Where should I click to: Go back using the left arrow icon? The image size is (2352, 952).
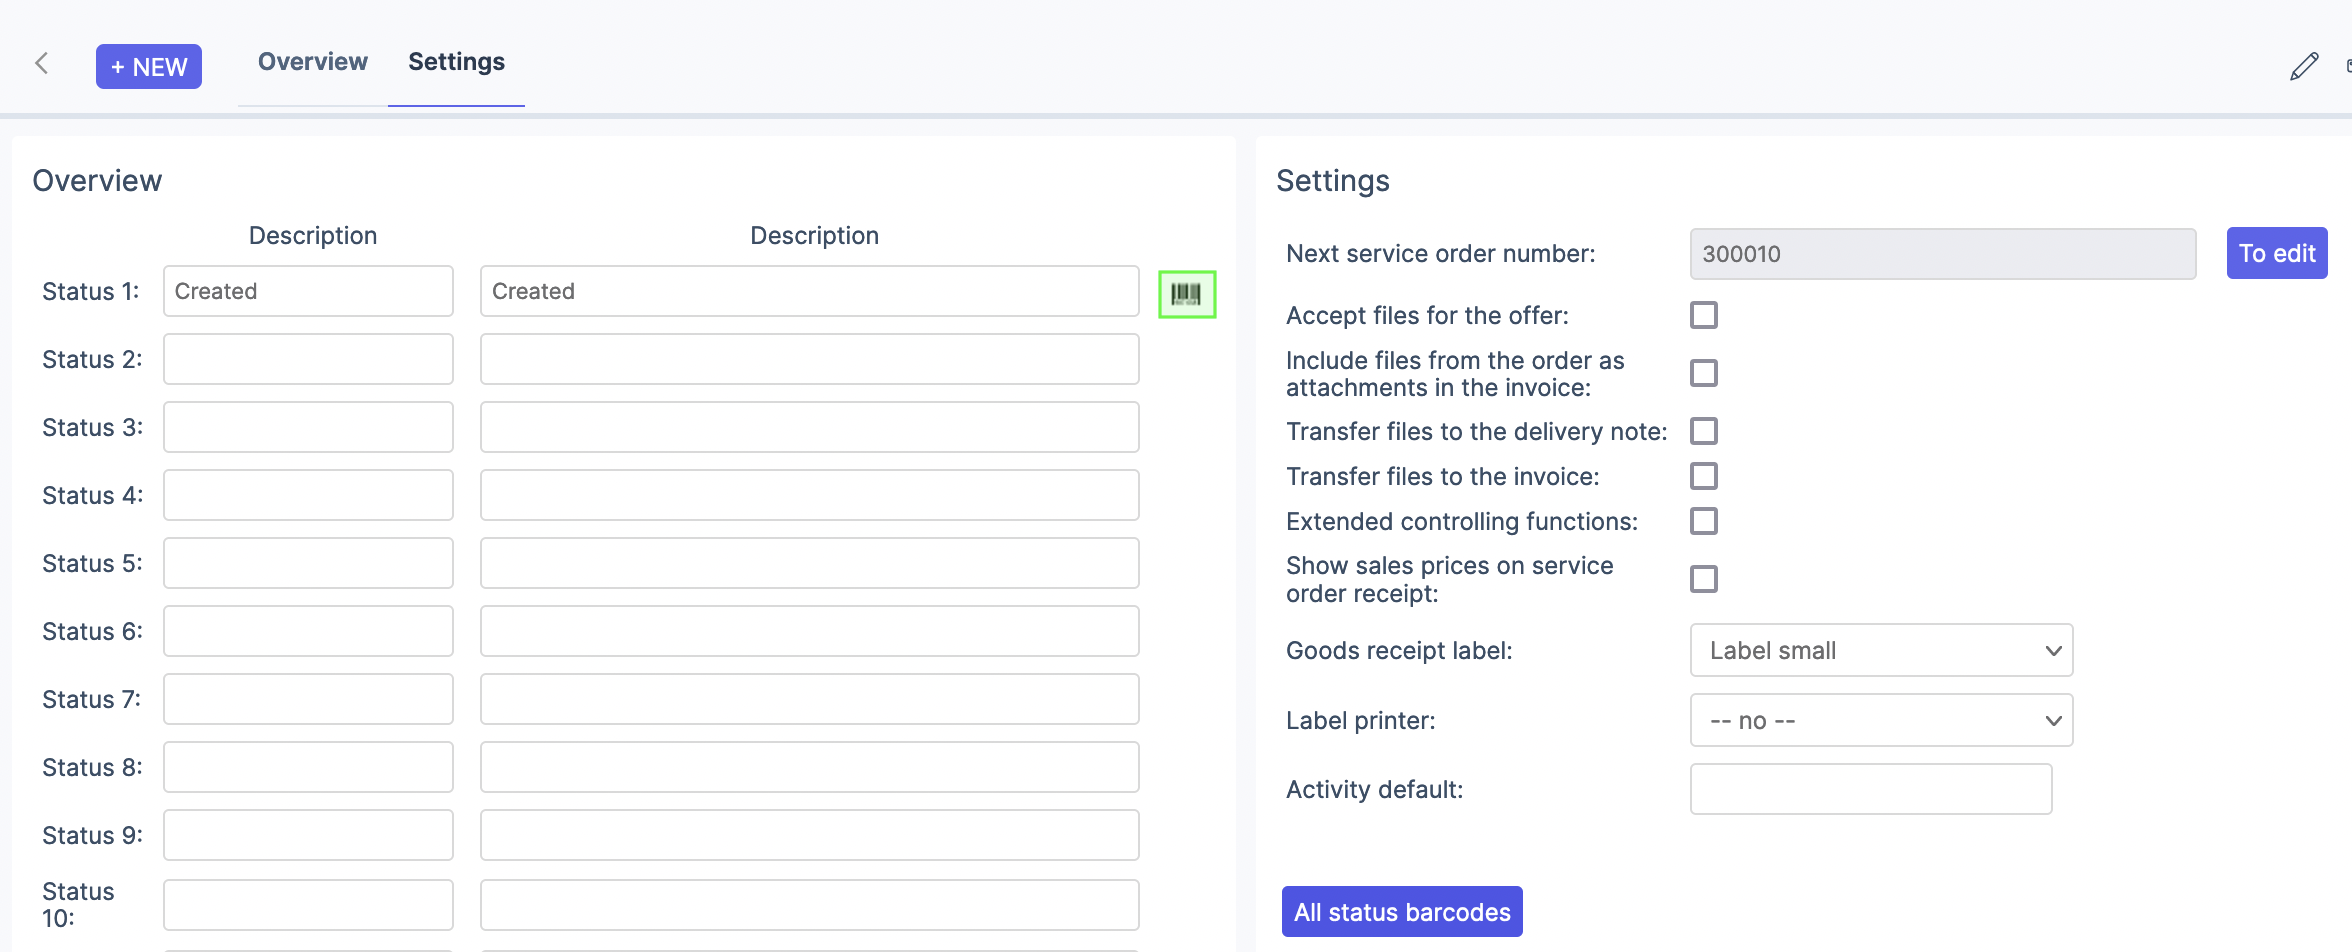coord(42,64)
